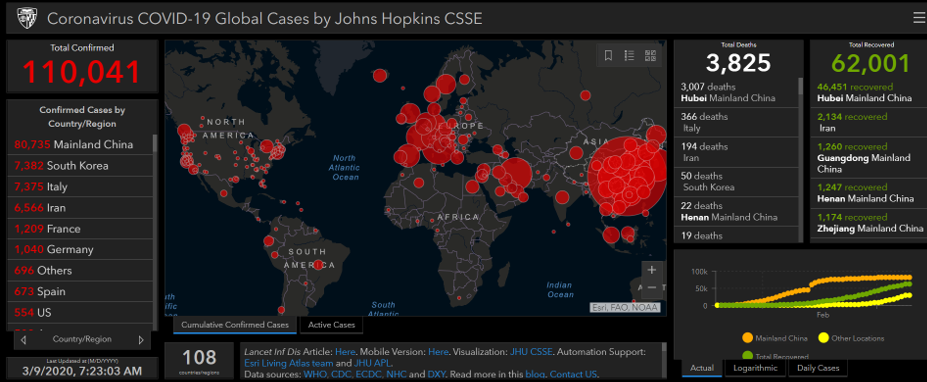Click the Total Confirmed 110,041 figure
Viewport: 927px width, 382px height.
click(82, 72)
